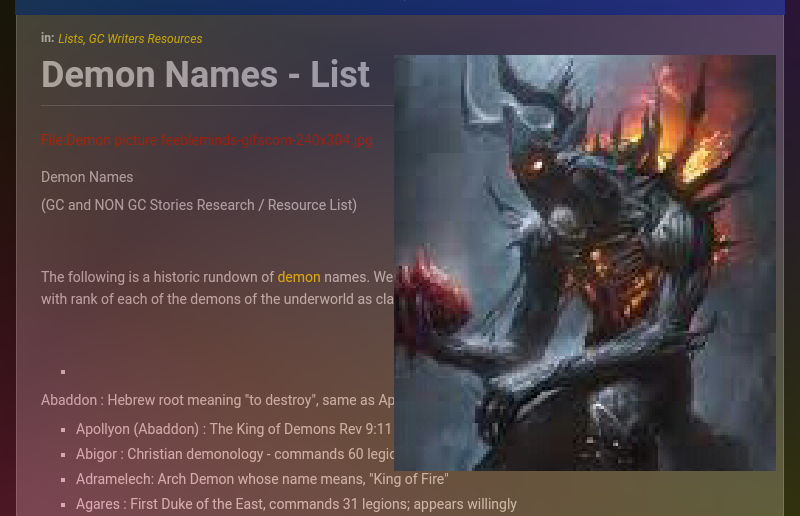Image resolution: width=800 pixels, height=516 pixels.
Task: Click 'The following is a historic rundown' paragraph
Action: point(157,277)
